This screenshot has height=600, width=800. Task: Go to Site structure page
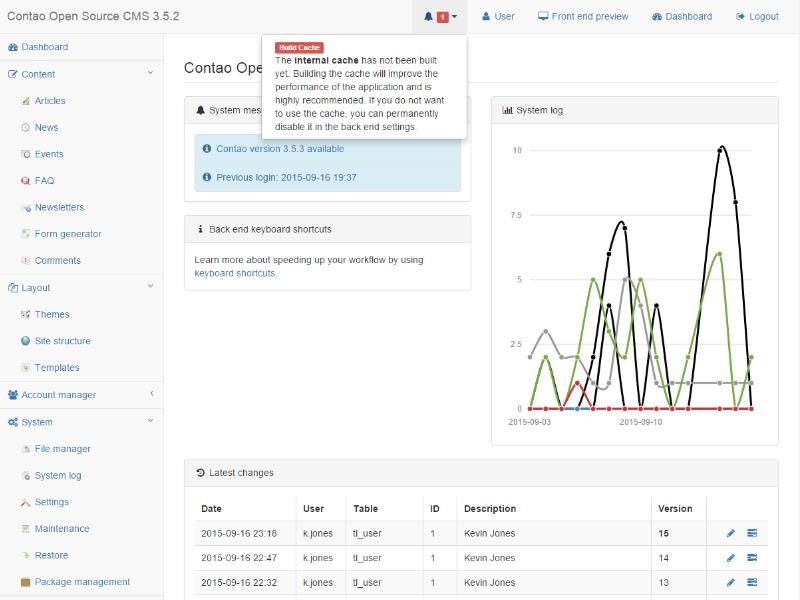coord(63,341)
